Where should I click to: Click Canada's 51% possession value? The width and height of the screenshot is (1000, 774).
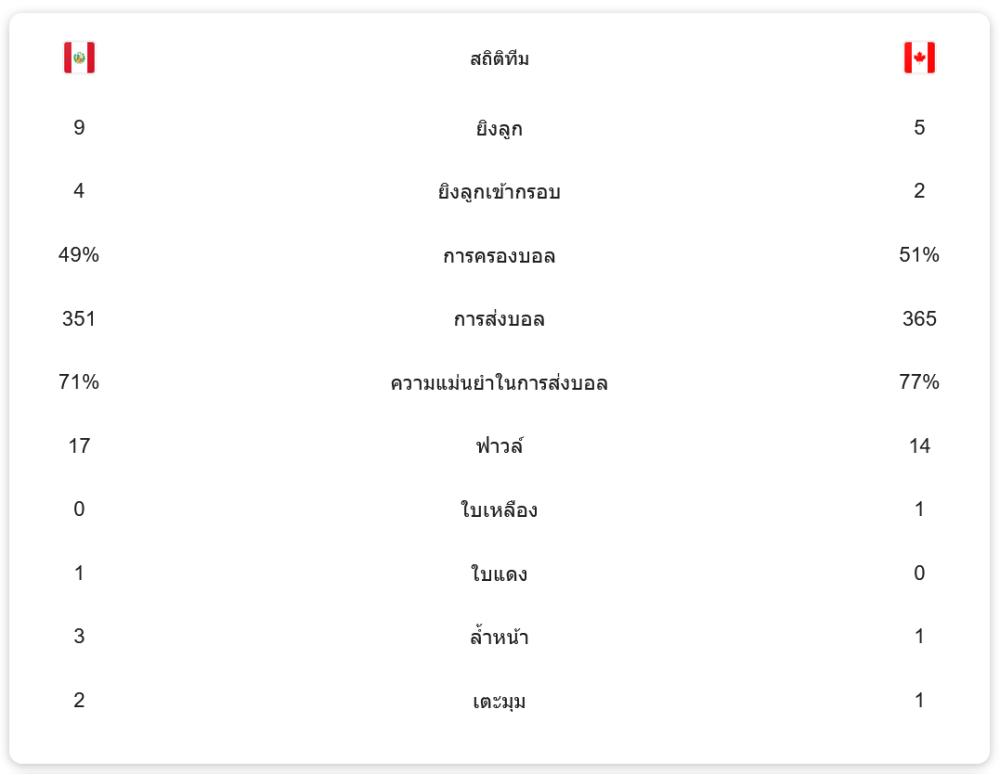point(919,255)
